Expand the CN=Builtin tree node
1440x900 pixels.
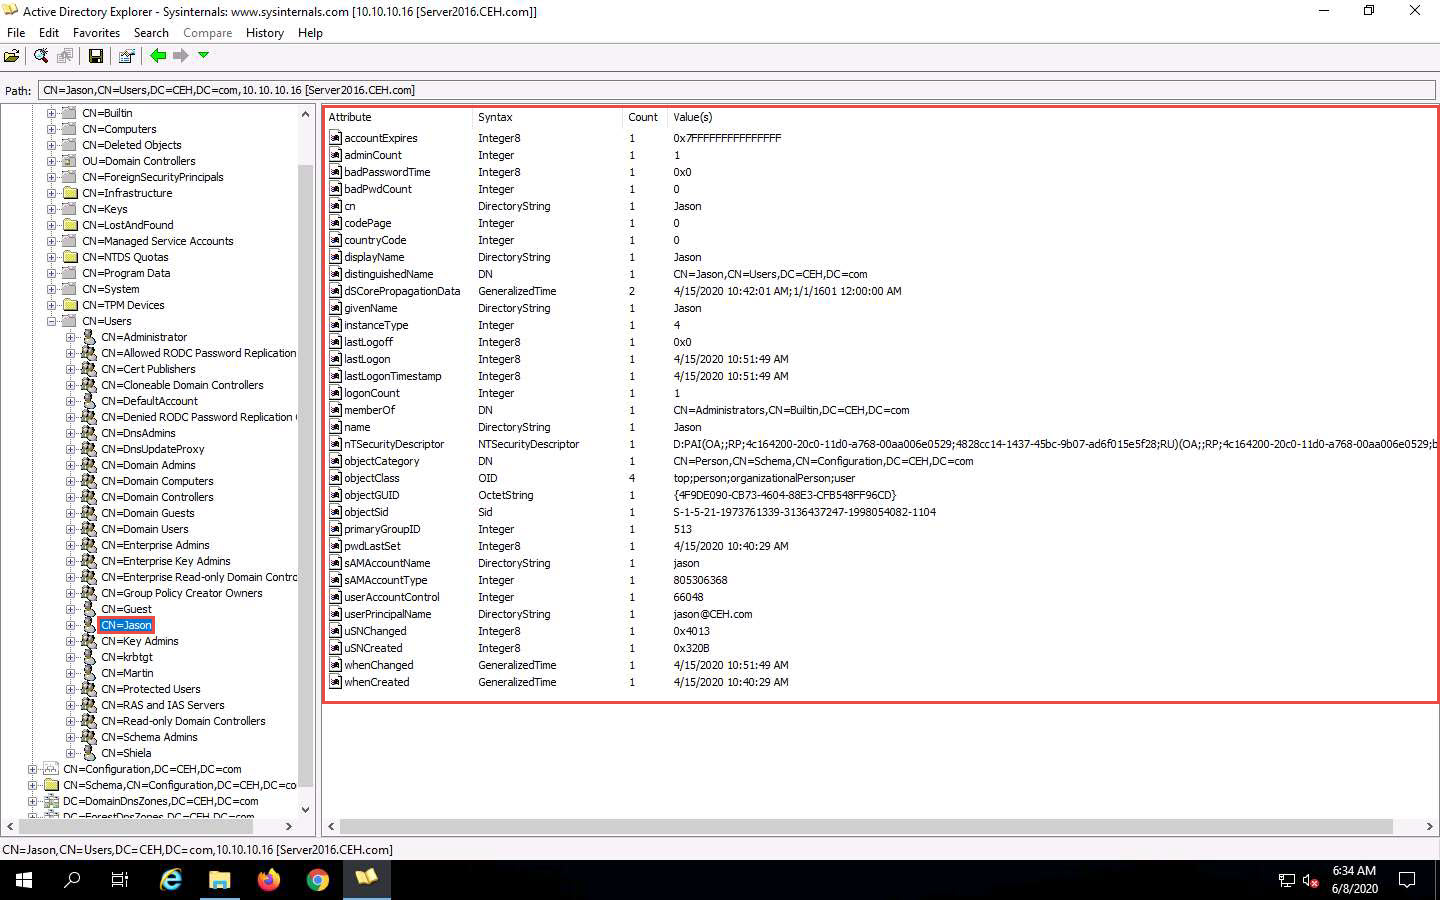[51, 113]
